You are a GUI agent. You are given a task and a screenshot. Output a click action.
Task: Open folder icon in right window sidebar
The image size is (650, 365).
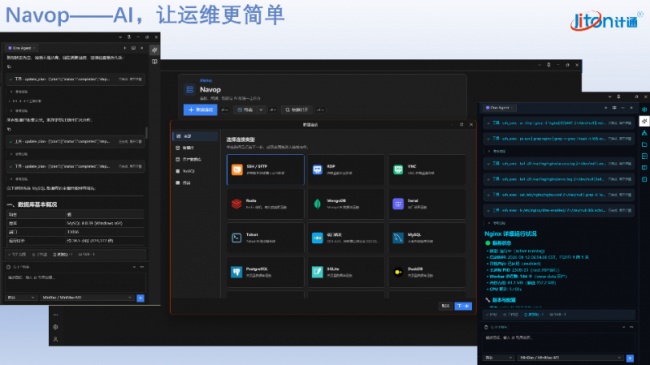pos(644,144)
